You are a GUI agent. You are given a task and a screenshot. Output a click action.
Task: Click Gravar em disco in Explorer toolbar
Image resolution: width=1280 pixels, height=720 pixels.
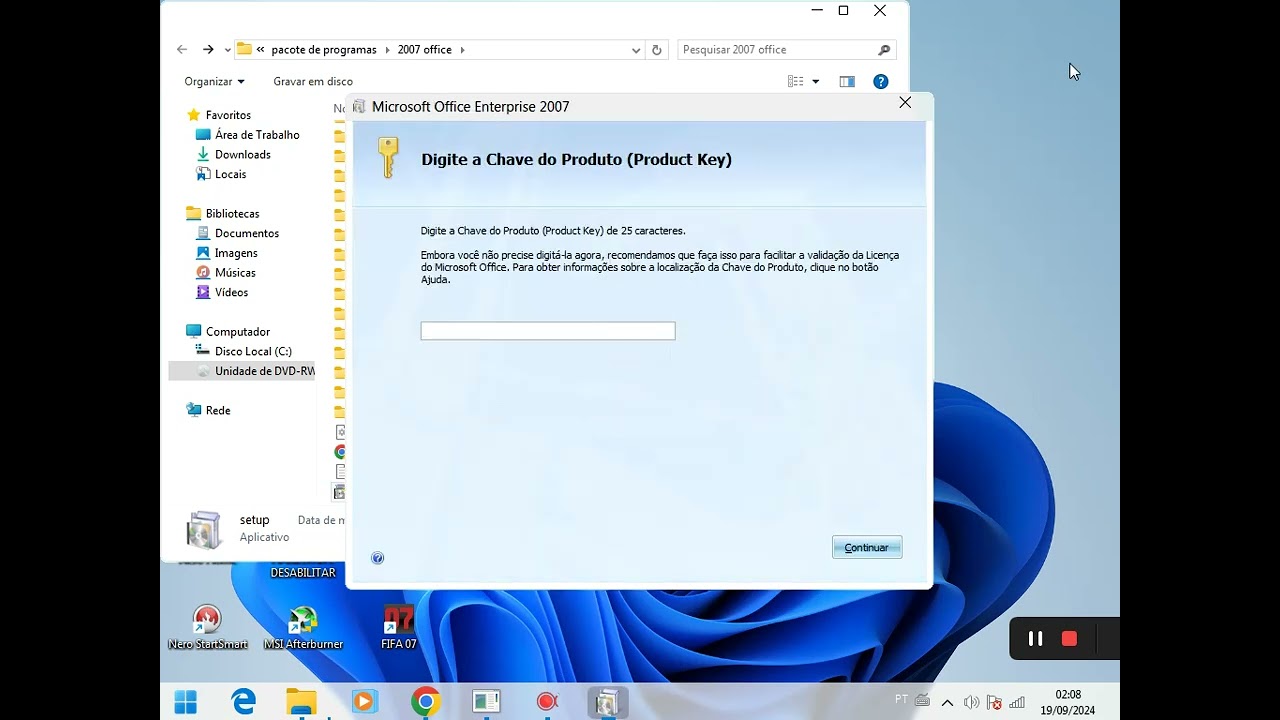tap(313, 81)
